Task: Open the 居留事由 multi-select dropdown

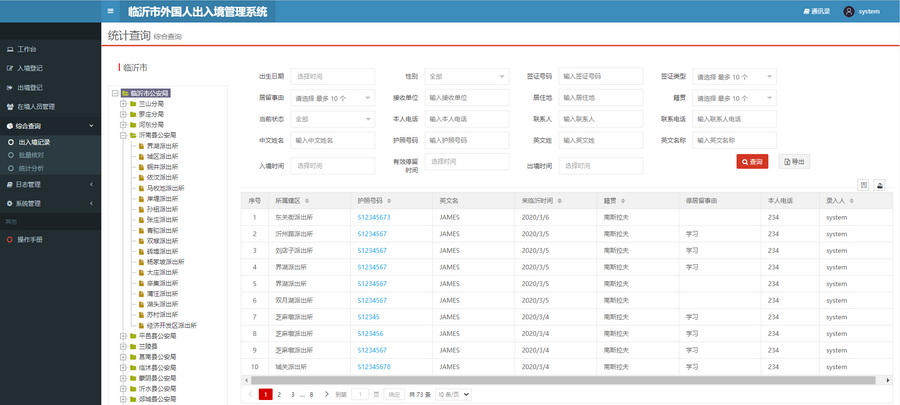Action: point(332,98)
